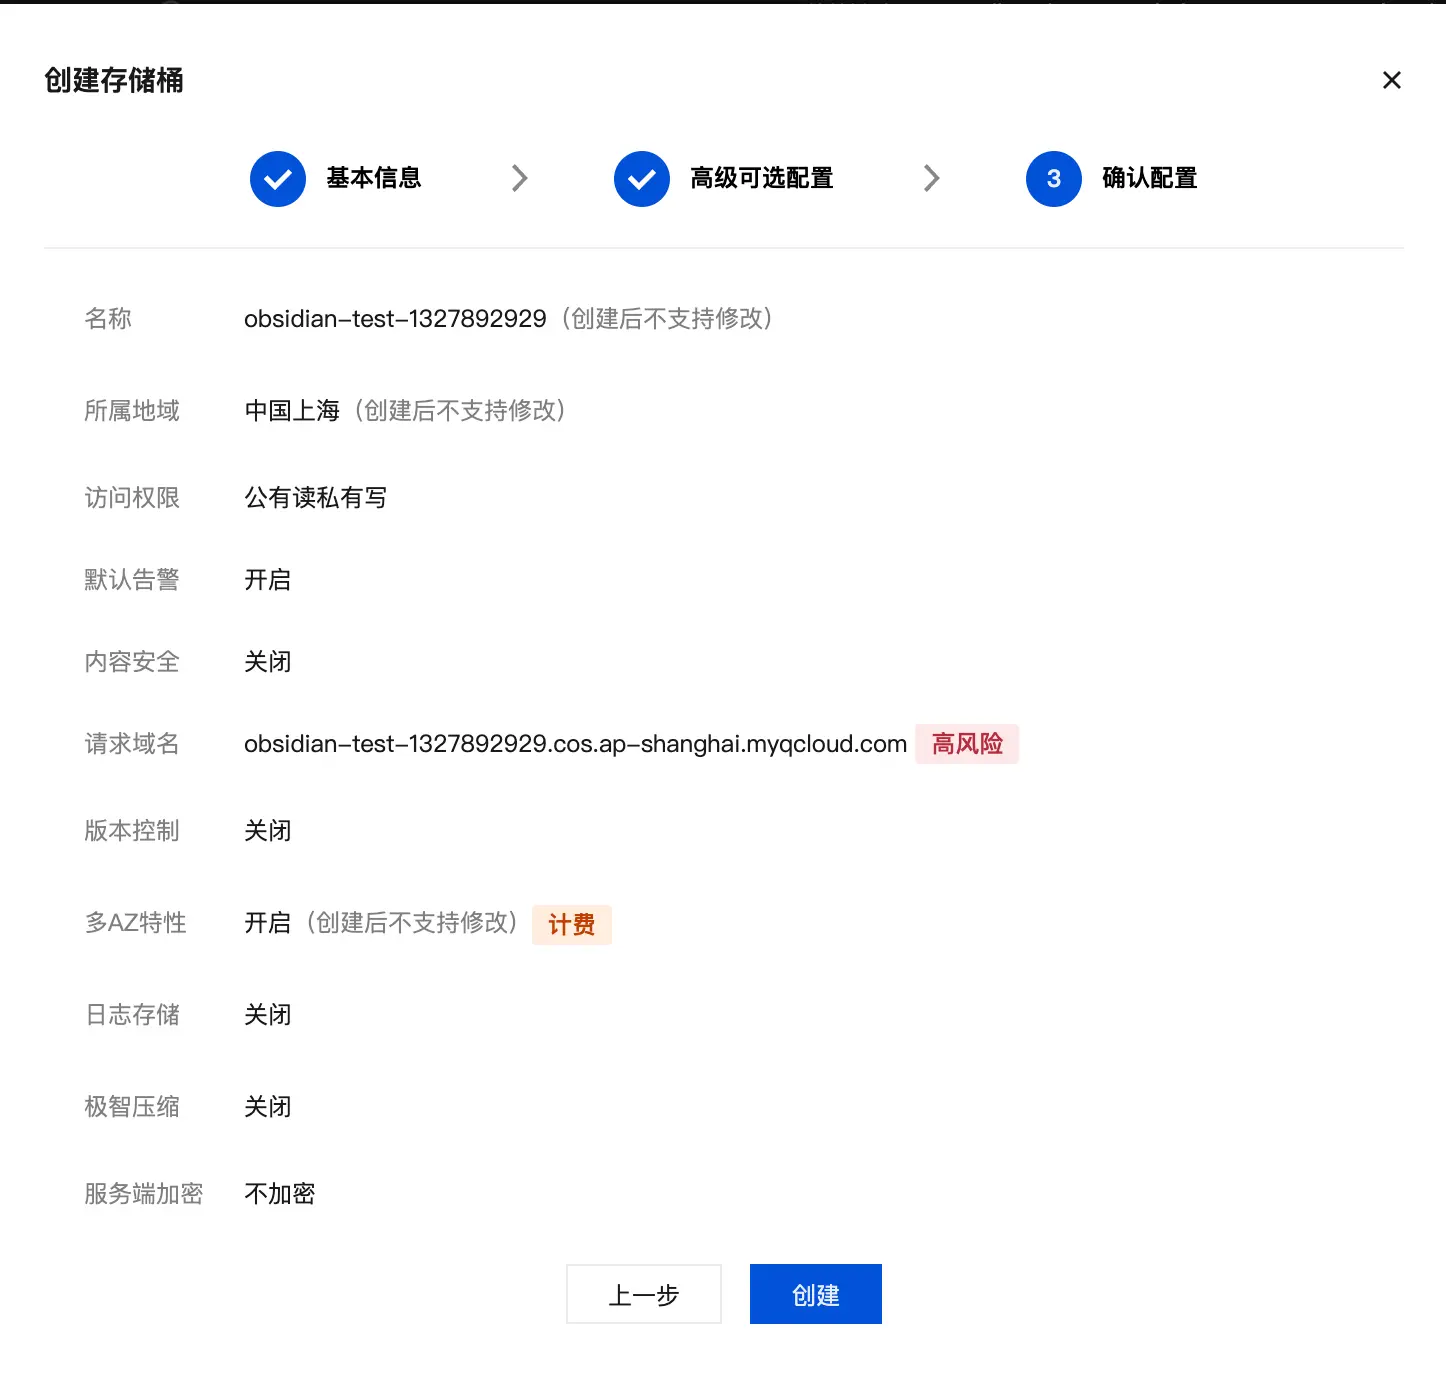The height and width of the screenshot is (1380, 1446).
Task: Click the bucket name obsidian-test-1327892929
Action: 395,319
